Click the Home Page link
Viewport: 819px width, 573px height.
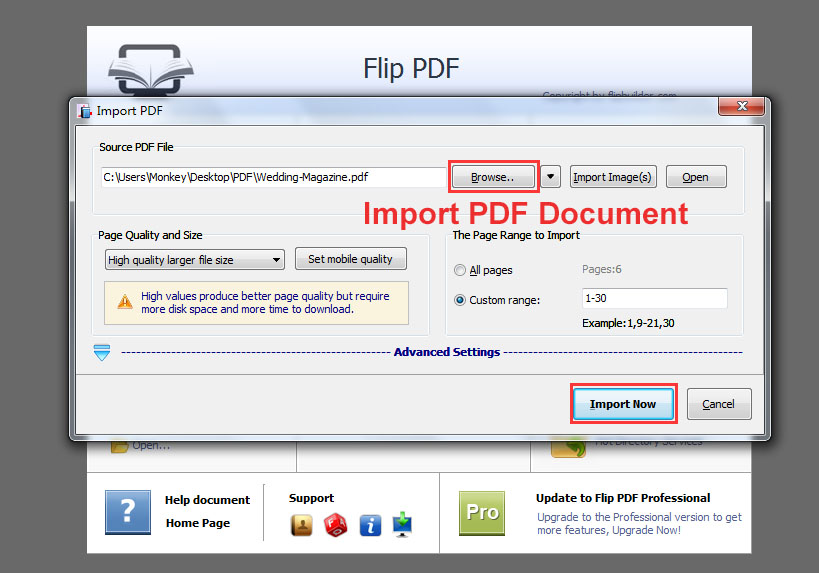click(198, 523)
